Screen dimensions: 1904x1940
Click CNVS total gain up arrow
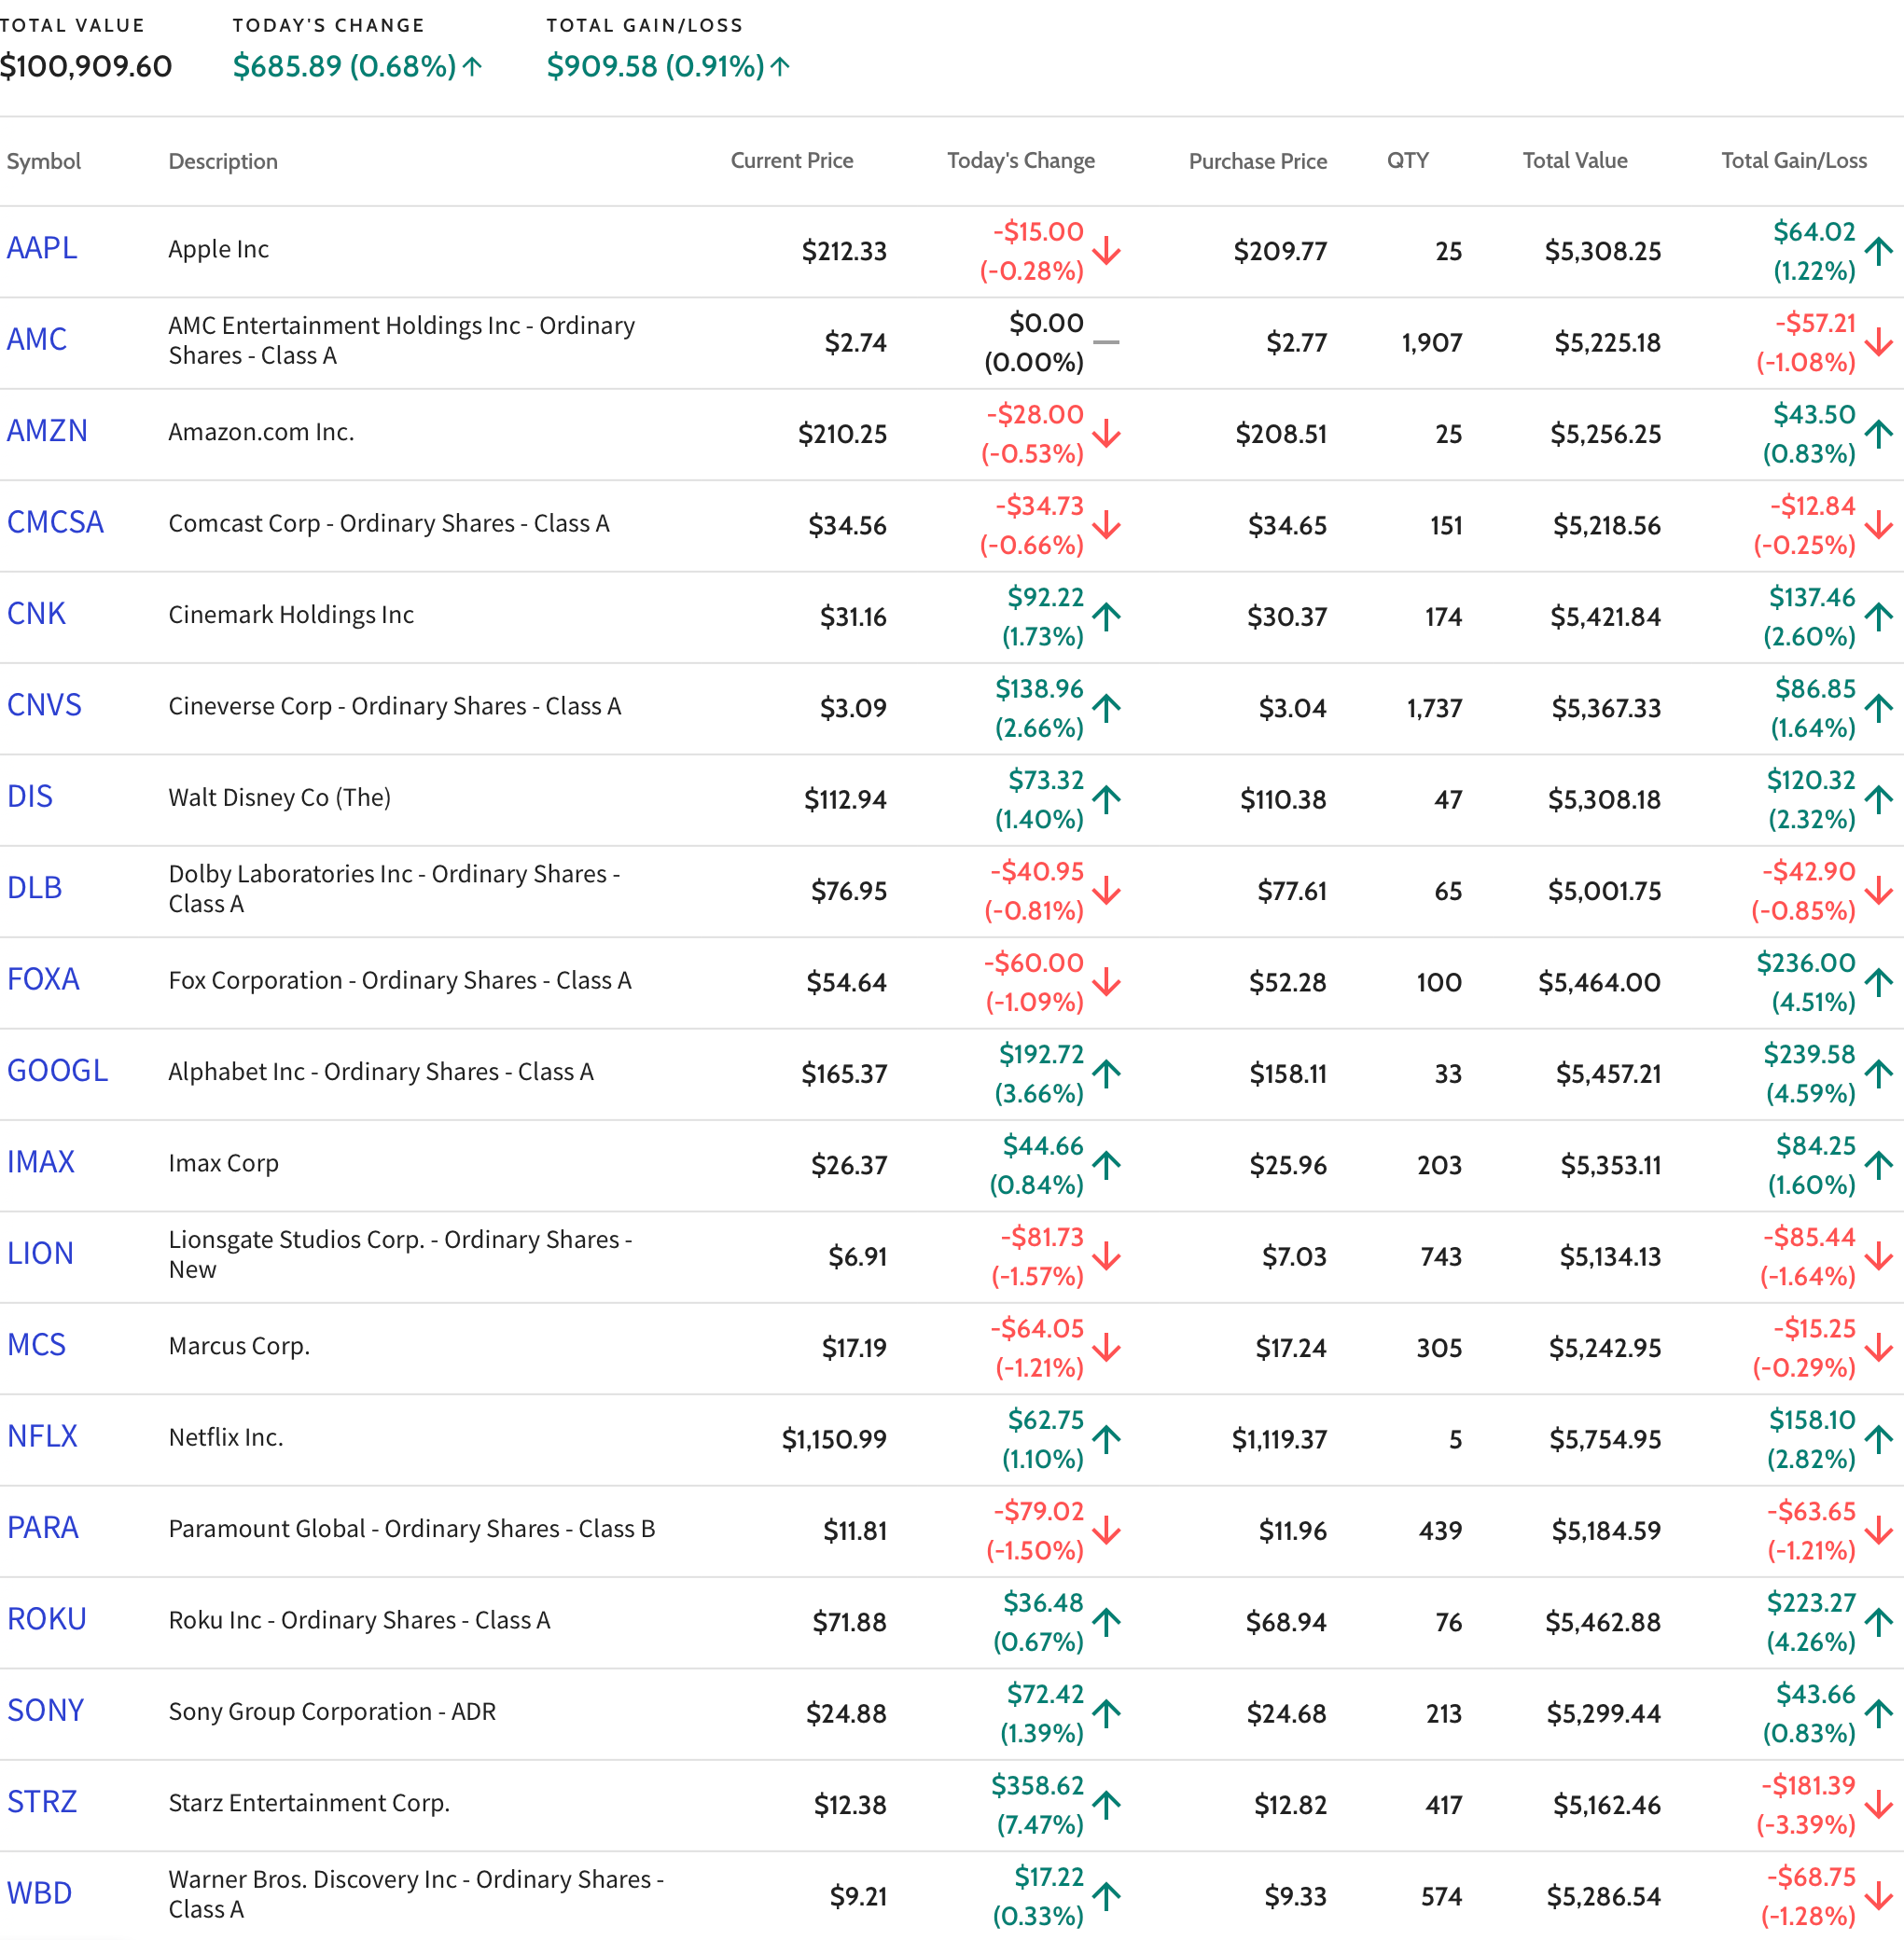tap(1879, 708)
